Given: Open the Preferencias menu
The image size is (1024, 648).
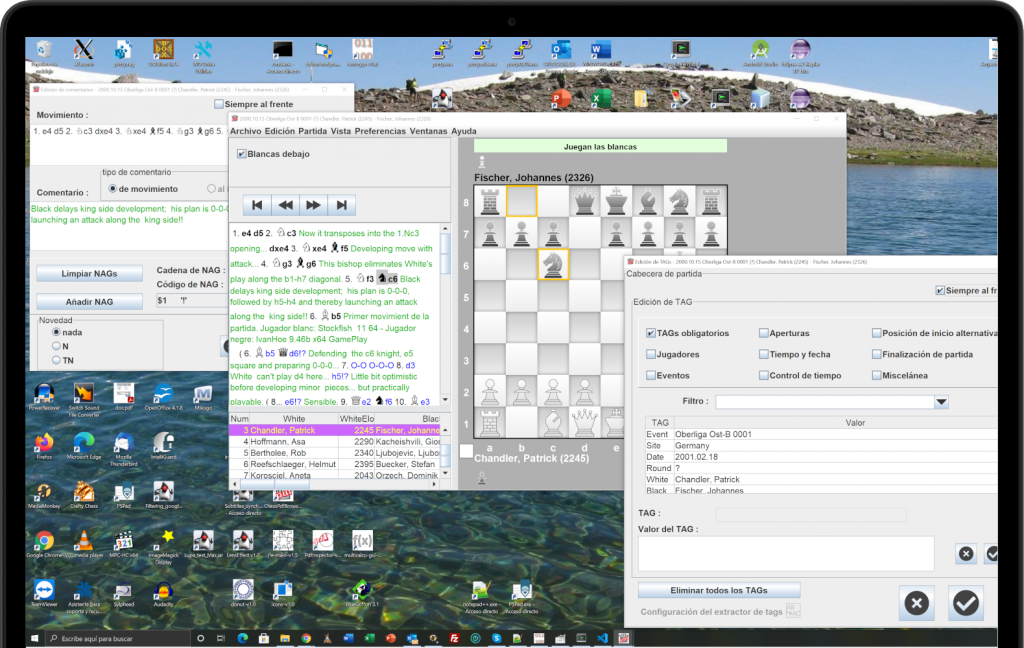Looking at the screenshot, I should click(381, 131).
